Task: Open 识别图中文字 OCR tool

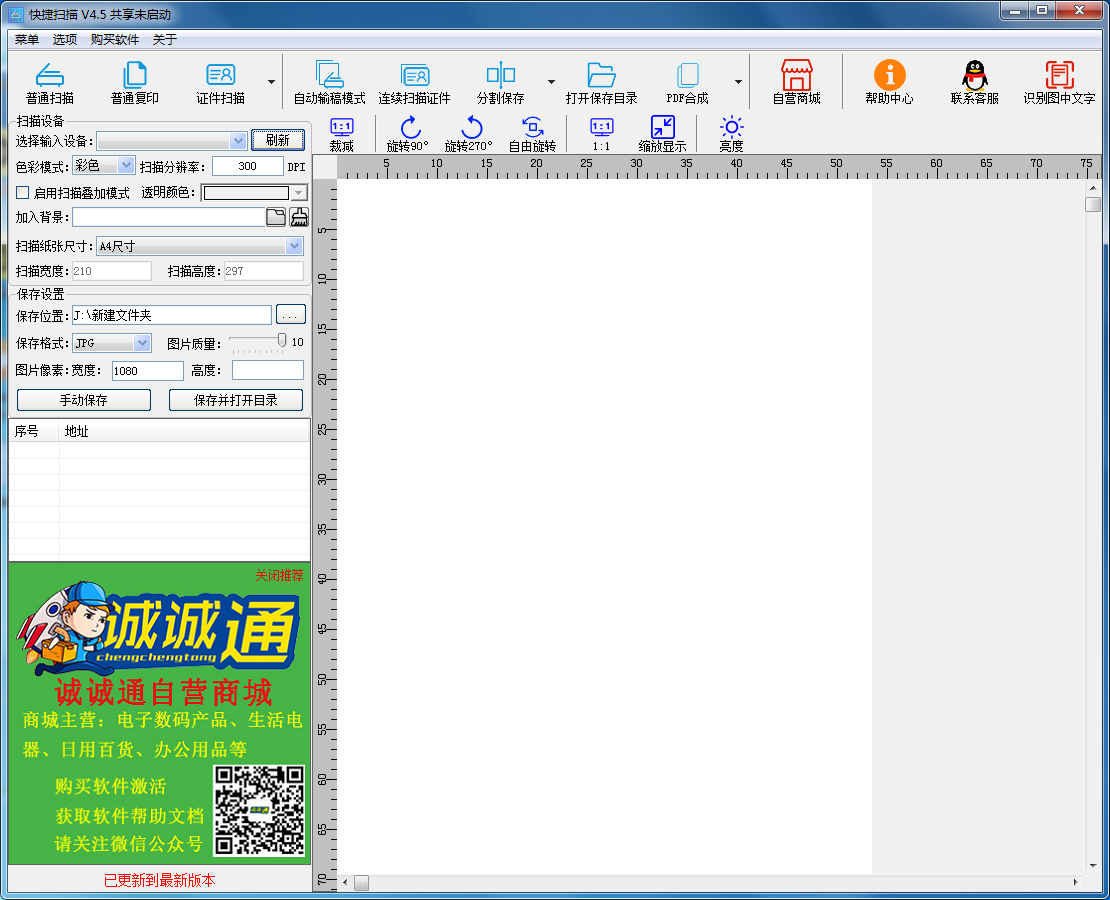Action: point(1059,76)
